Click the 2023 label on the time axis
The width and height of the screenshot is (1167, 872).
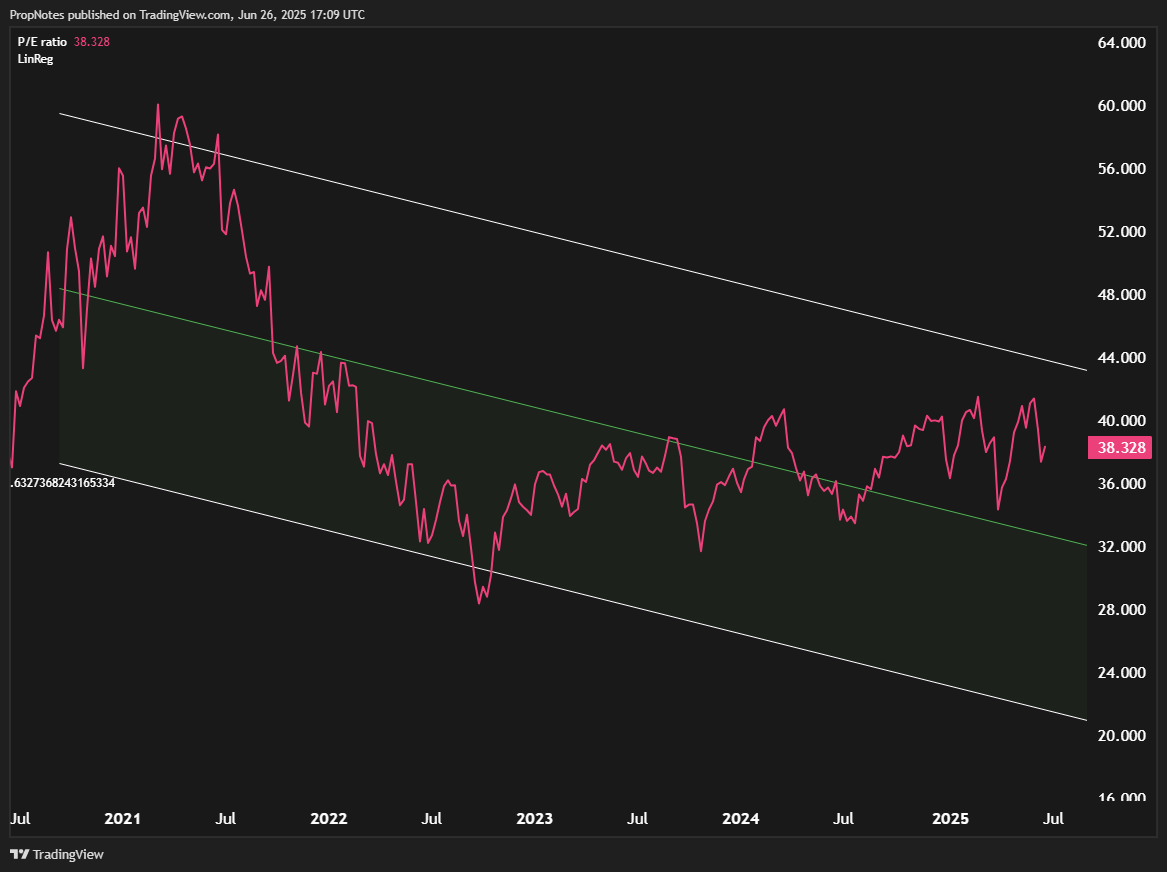535,818
